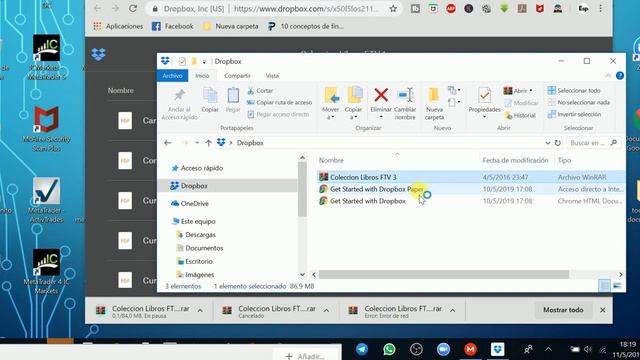Select Get Started with Dropbox Paper file

471,189
